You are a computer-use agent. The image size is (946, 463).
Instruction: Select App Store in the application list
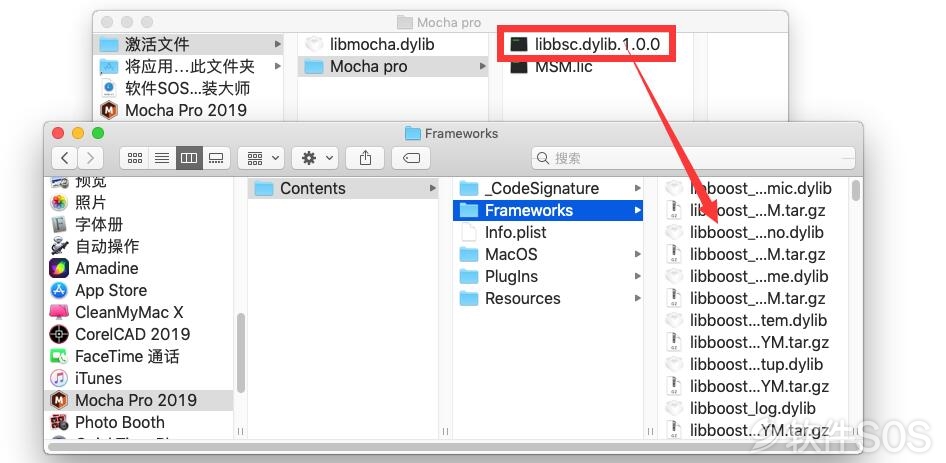tap(141, 290)
